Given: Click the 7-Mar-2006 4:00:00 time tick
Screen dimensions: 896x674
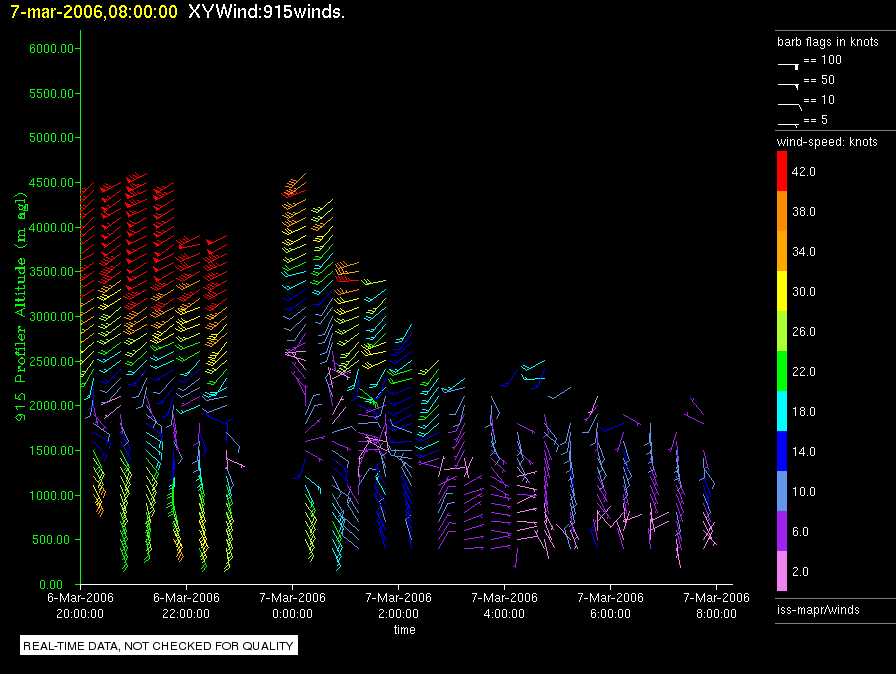Looking at the screenshot, I should pyautogui.click(x=504, y=605).
